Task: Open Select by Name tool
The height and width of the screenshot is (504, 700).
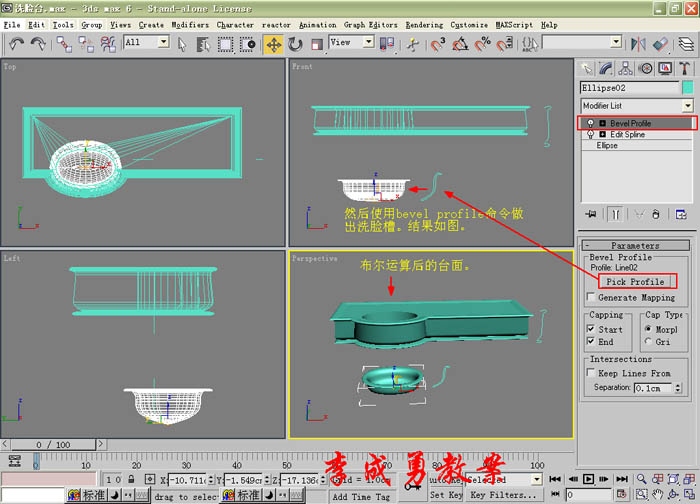Action: (203, 44)
